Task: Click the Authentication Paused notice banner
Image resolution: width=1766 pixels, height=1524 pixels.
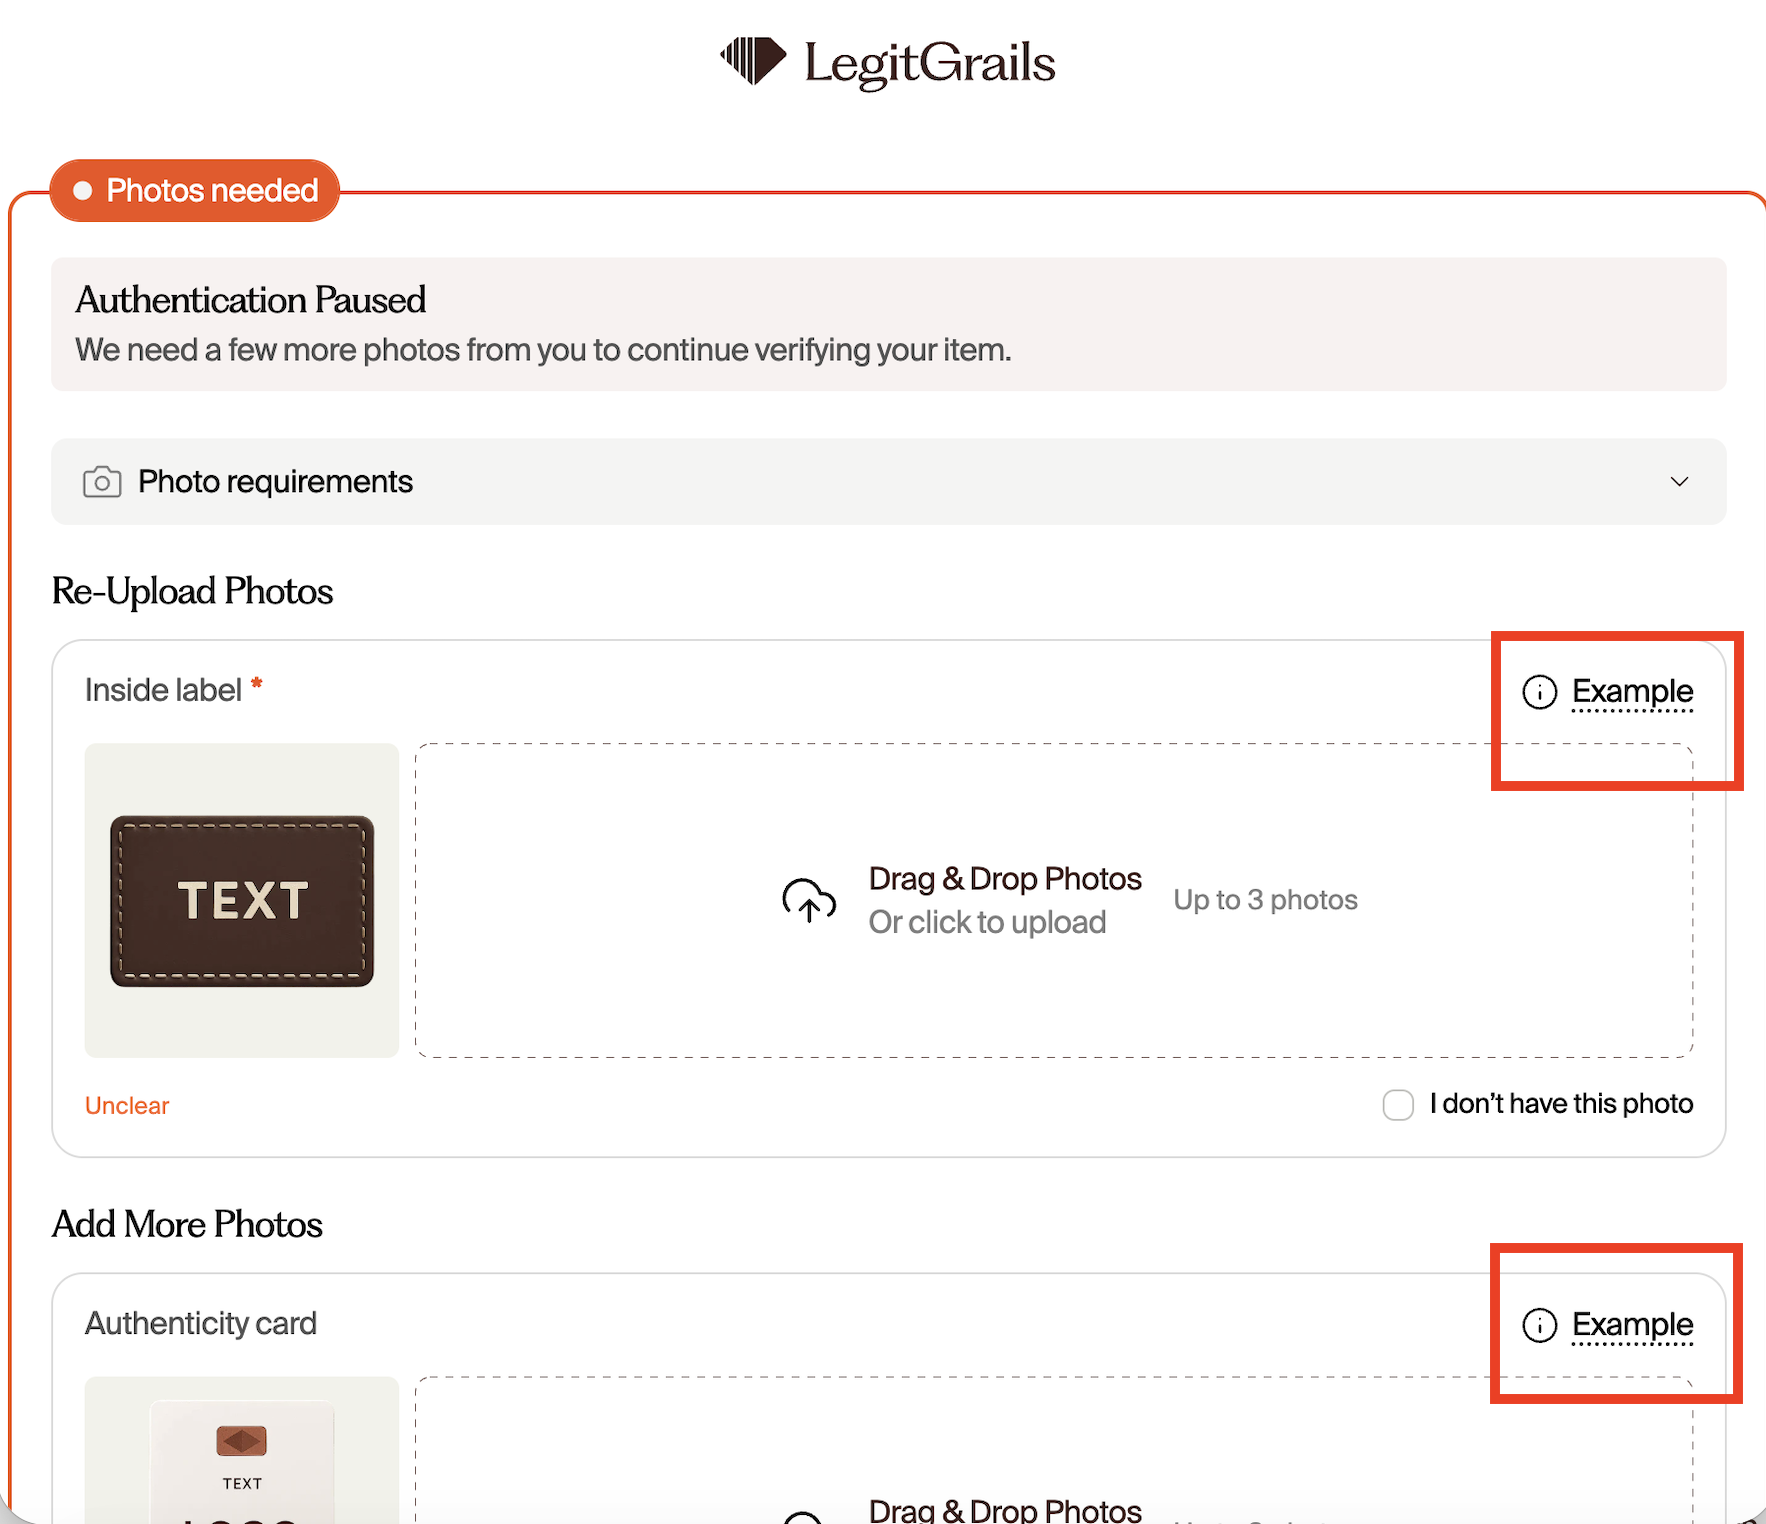Action: click(889, 324)
